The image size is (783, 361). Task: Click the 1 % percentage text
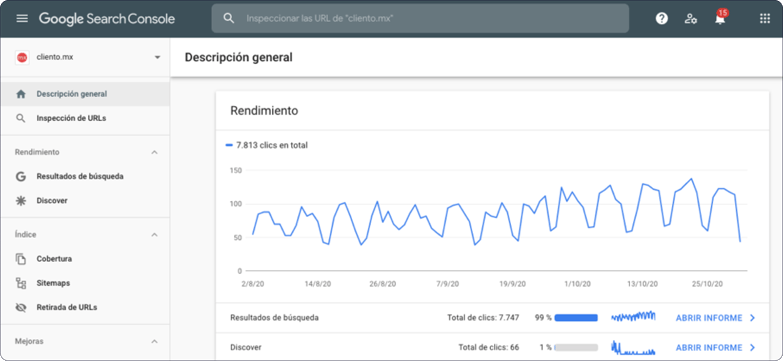(x=545, y=348)
